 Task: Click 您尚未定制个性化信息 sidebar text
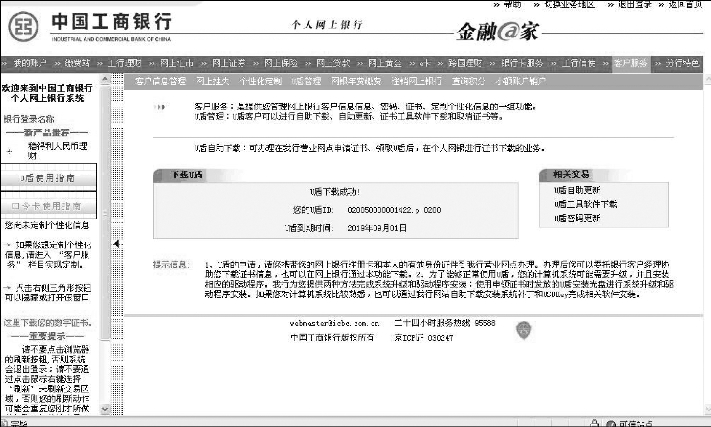pyautogui.click(x=47, y=225)
